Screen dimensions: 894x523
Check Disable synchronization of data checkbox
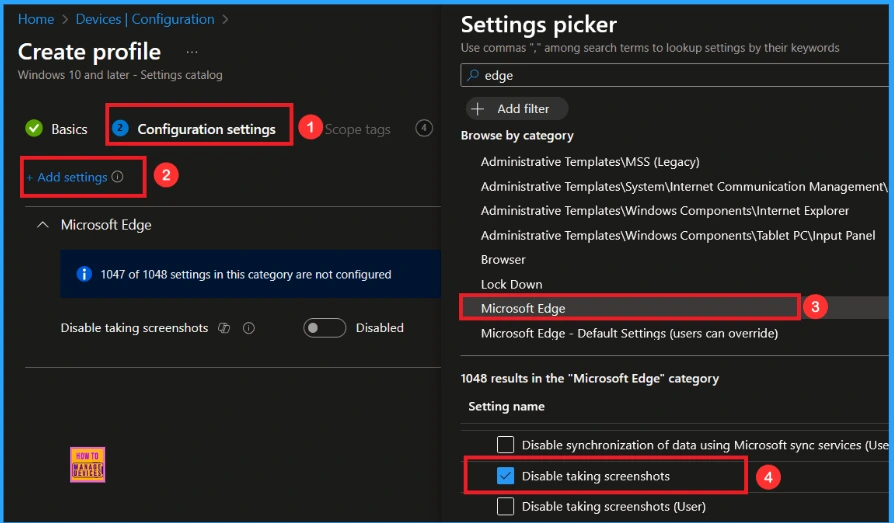(x=505, y=445)
